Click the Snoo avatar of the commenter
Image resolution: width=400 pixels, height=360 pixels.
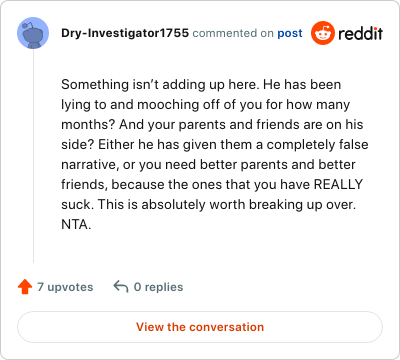coord(33,33)
